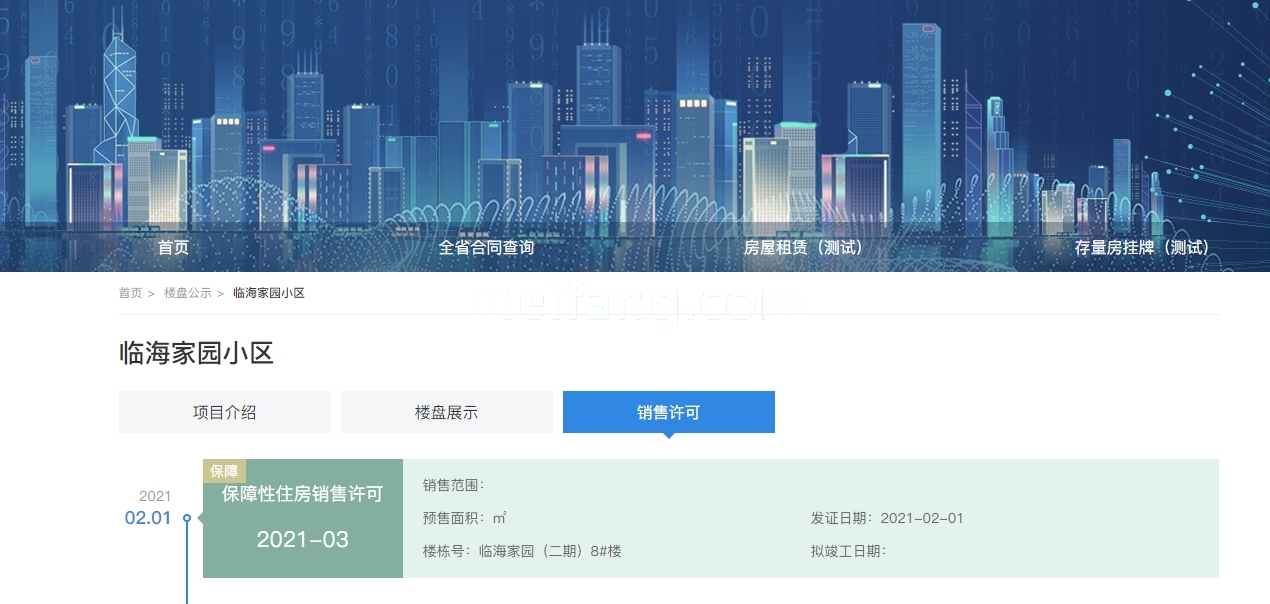Click the 02.01 timeline date label
Image resolution: width=1270 pixels, height=604 pixels.
point(148,518)
